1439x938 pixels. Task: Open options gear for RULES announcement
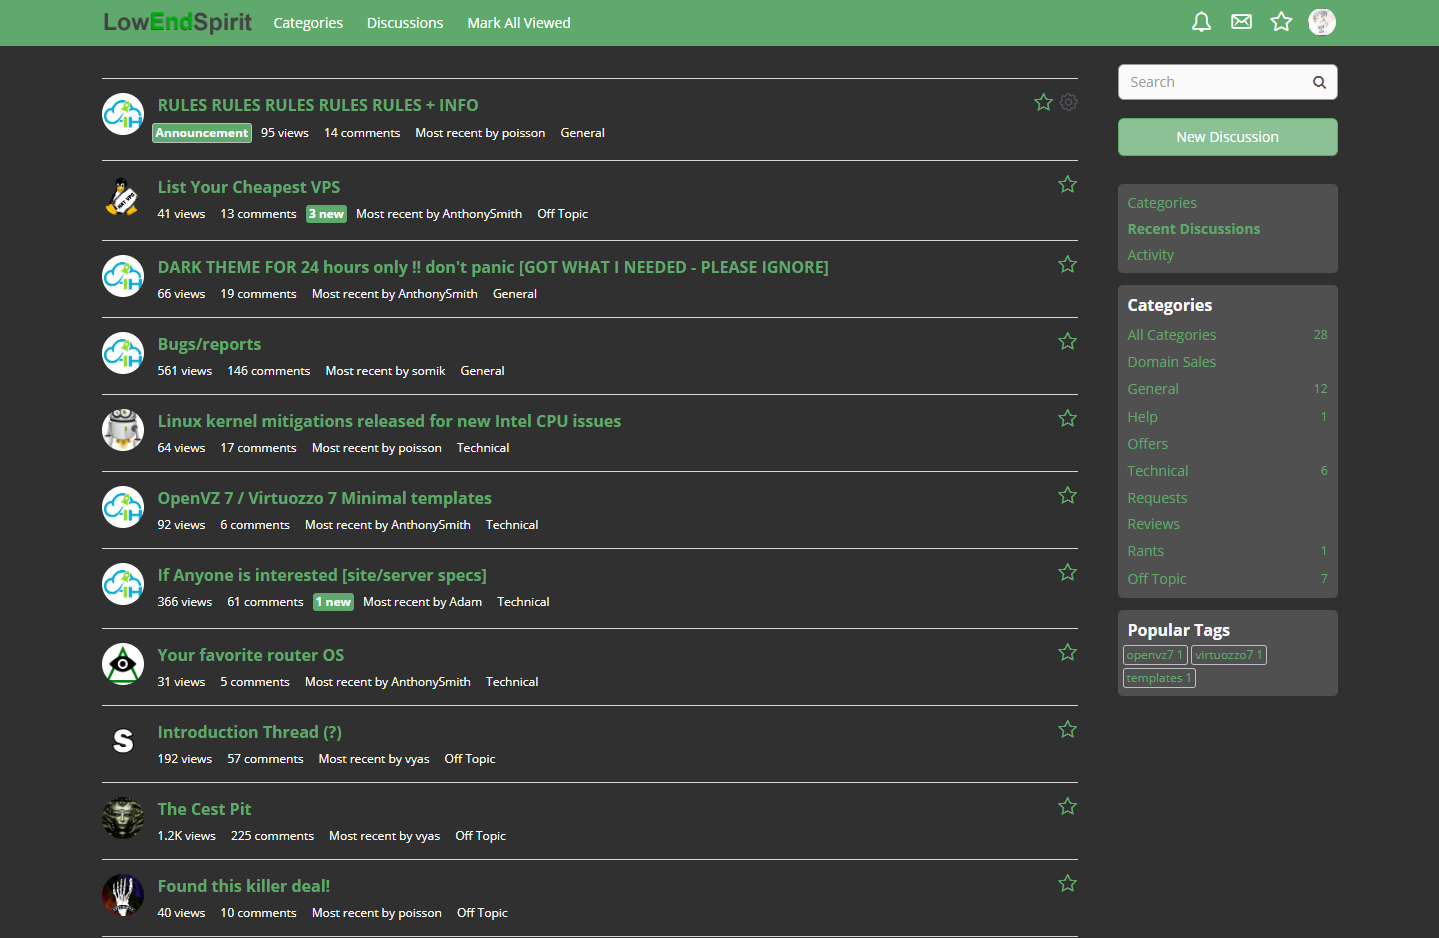coord(1068,102)
